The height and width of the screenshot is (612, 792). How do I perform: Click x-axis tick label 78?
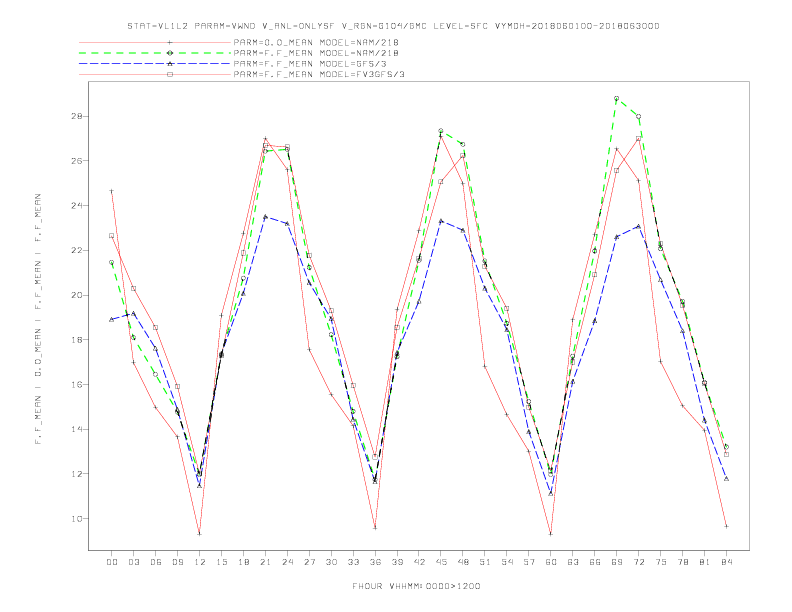point(682,562)
